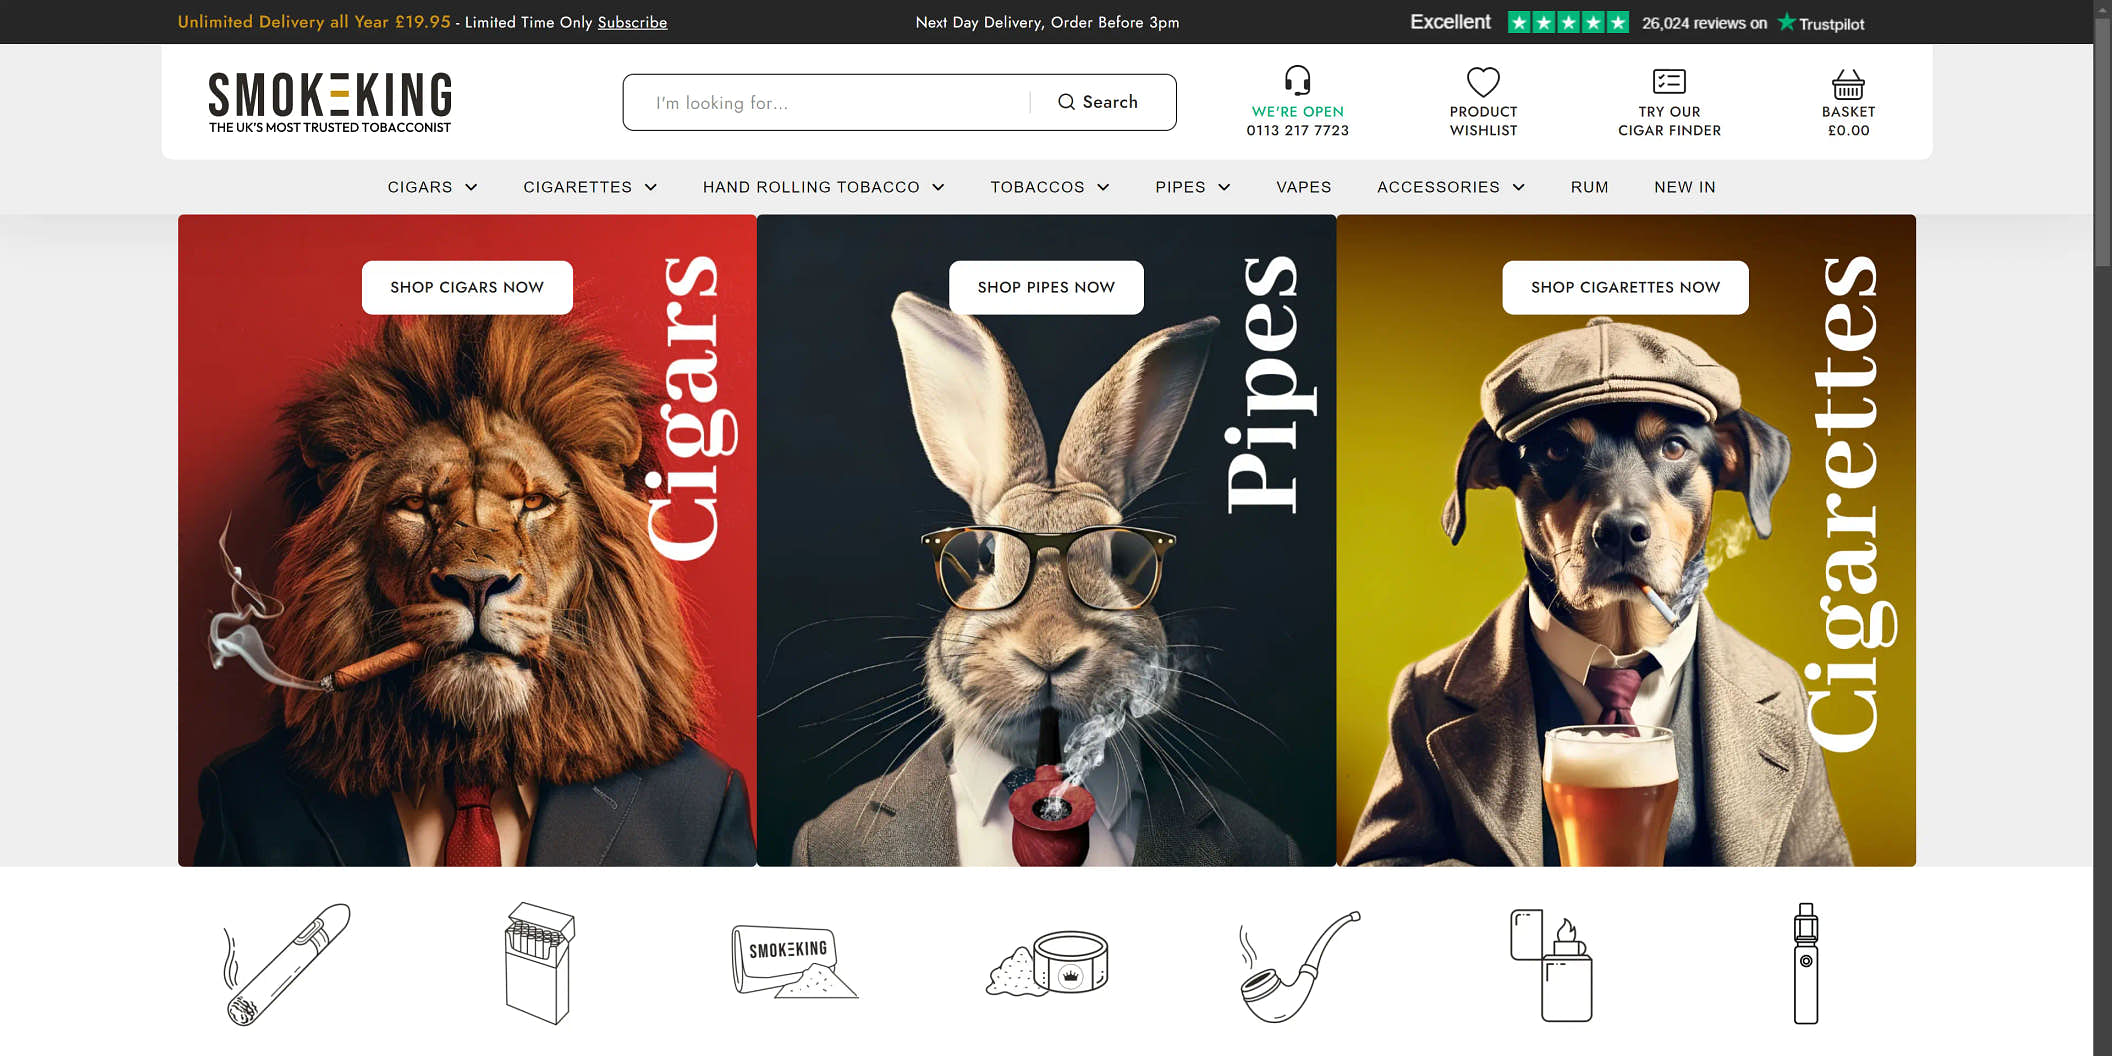Screen dimensions: 2112x1056
Task: Click the Excellent rating label
Action: coord(1450,22)
